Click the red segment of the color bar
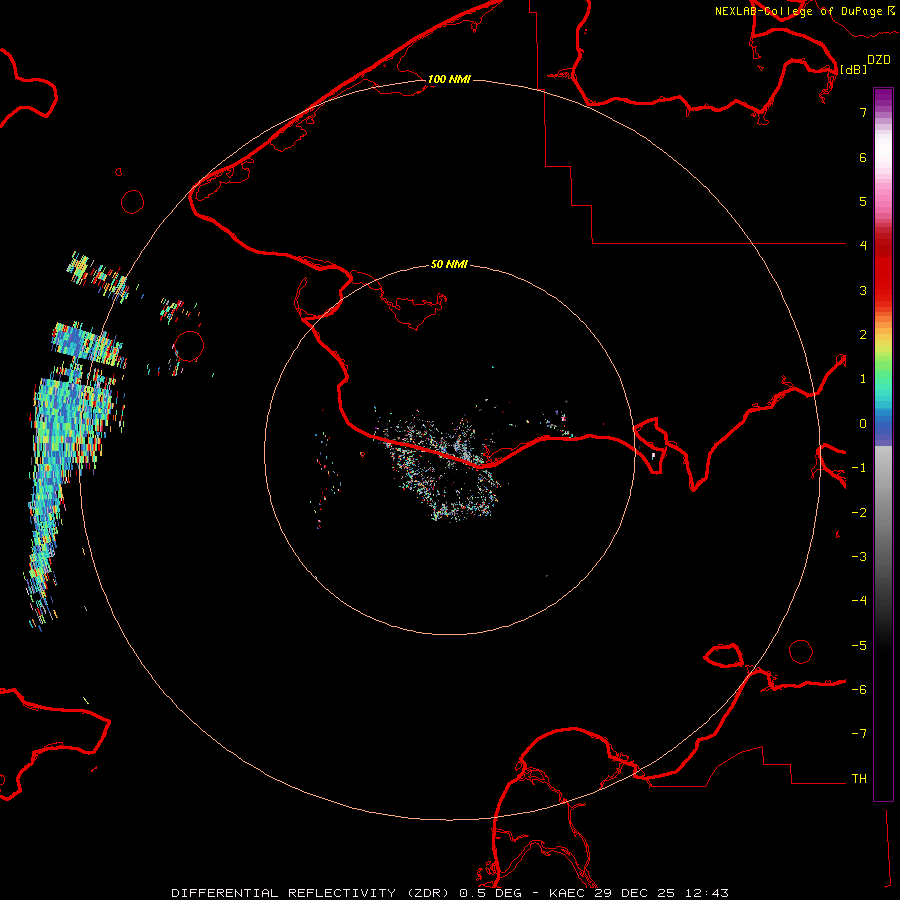 point(883,268)
